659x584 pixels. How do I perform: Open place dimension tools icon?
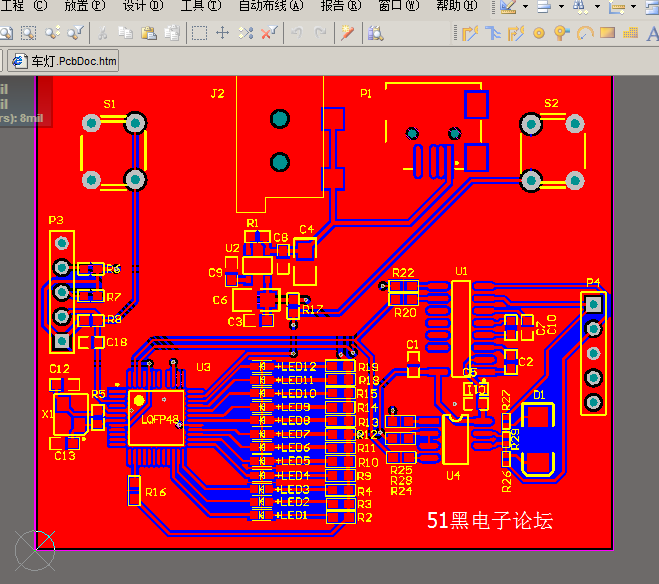click(617, 7)
